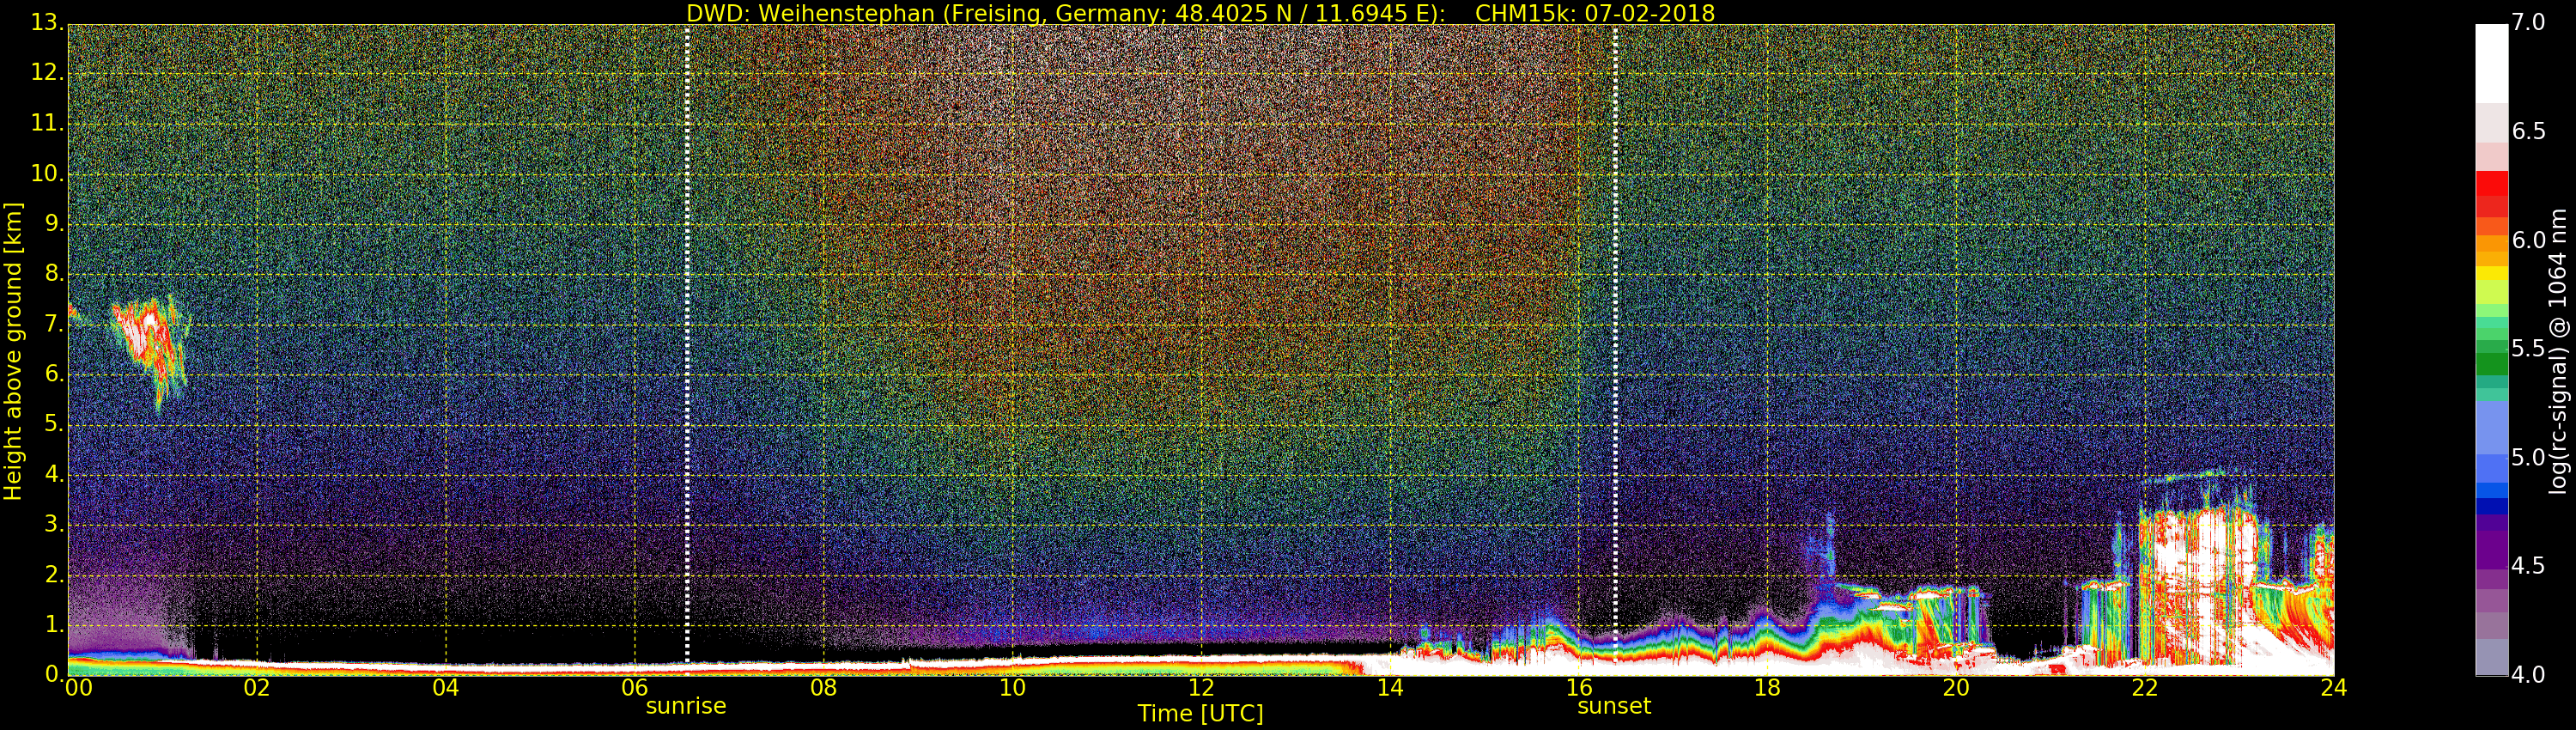Click the "4." tick on the height axis
Screen dimensions: 2576x730
click(54, 475)
